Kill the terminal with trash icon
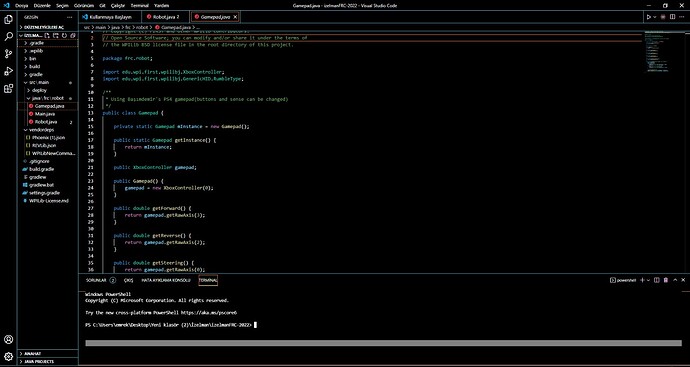The height and width of the screenshot is (367, 690). (666, 280)
